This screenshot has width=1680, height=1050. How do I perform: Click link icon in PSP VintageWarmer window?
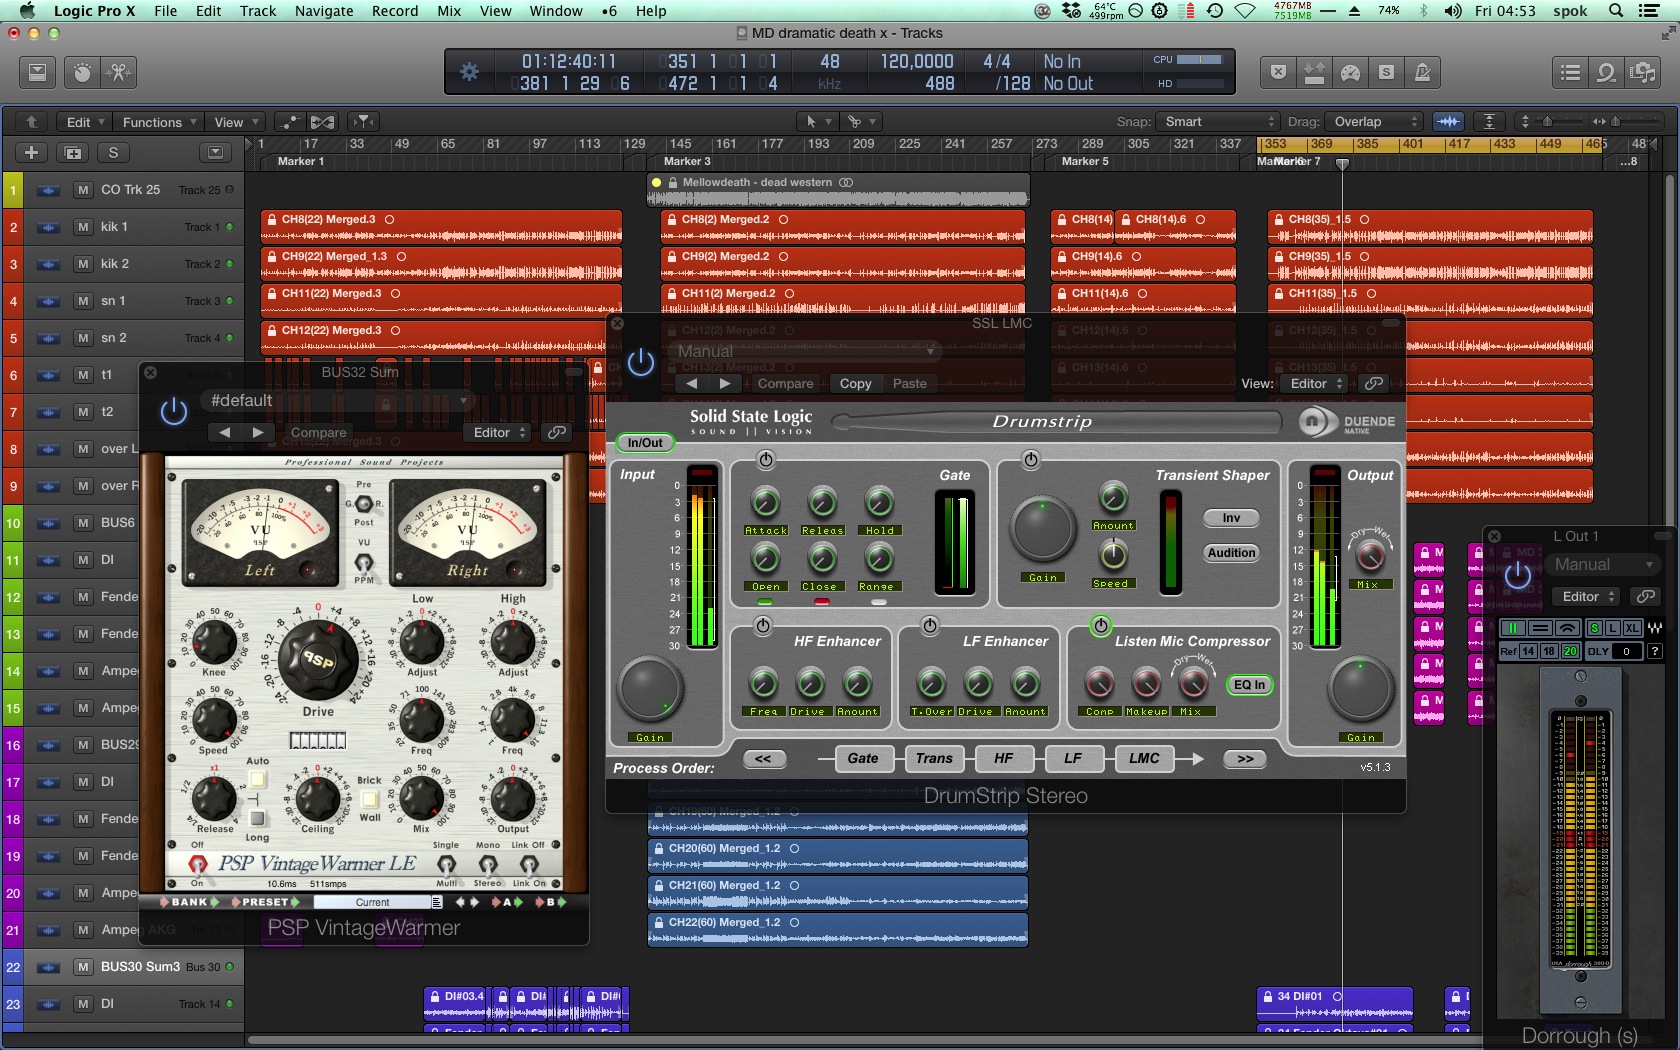coord(557,432)
